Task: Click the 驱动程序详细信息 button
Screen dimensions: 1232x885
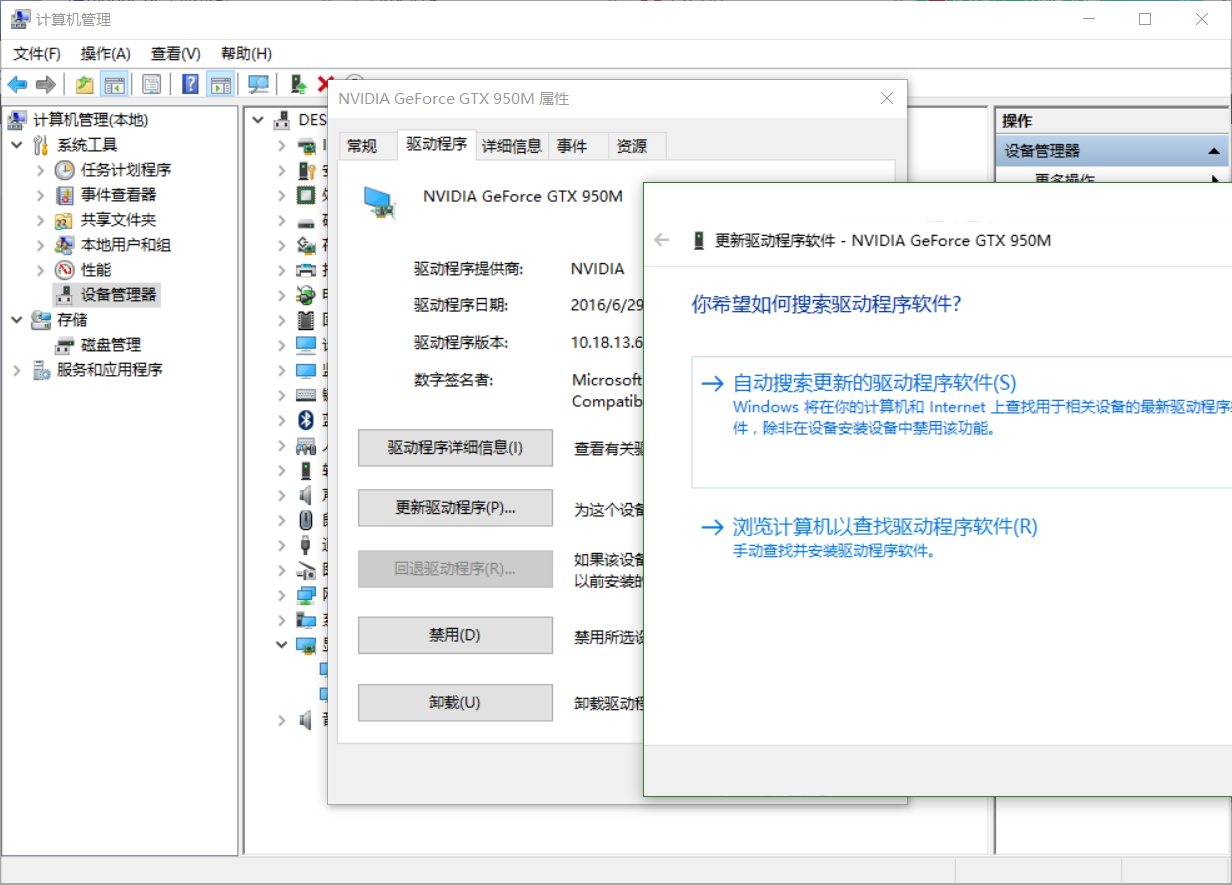Action: (455, 448)
